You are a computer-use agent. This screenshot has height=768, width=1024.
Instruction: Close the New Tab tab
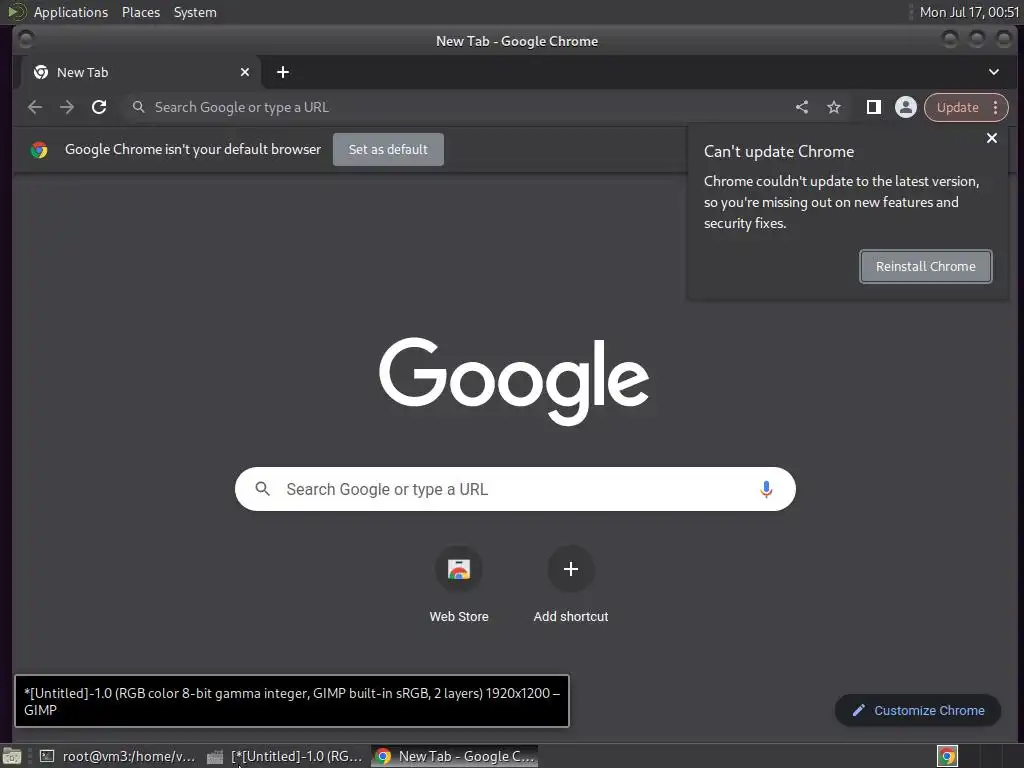click(x=245, y=72)
